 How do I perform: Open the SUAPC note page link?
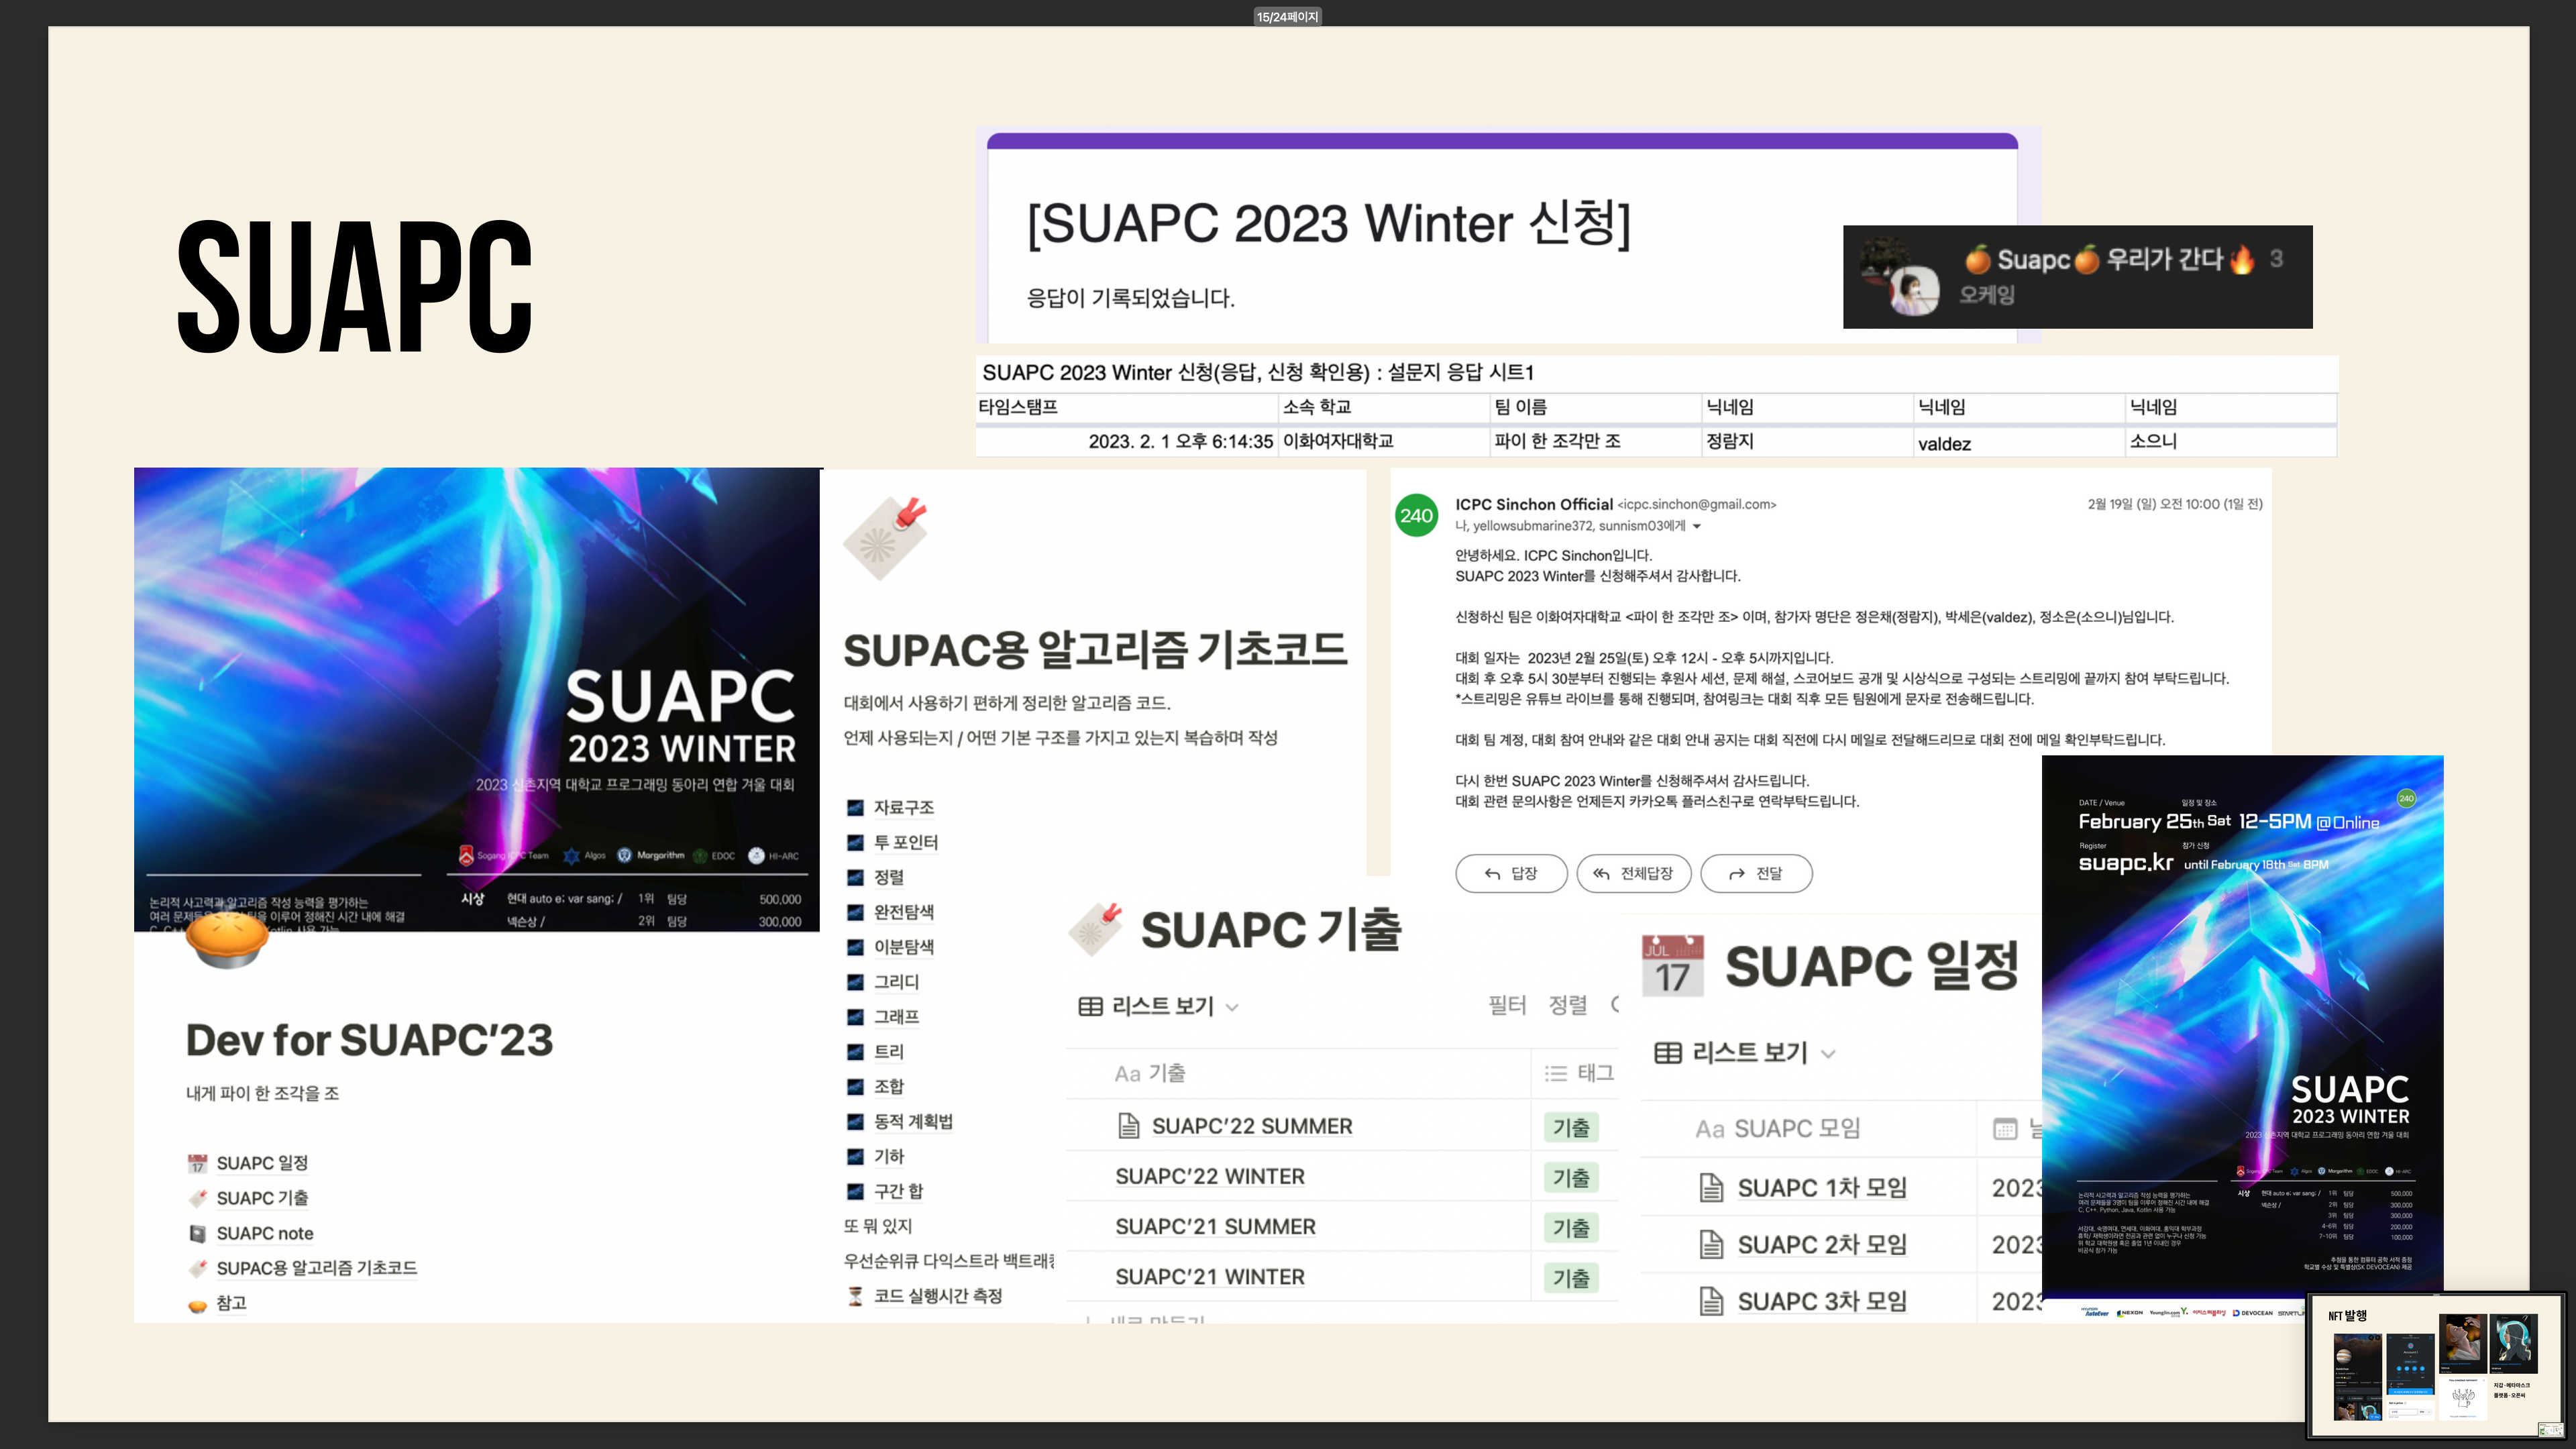coord(265,1233)
